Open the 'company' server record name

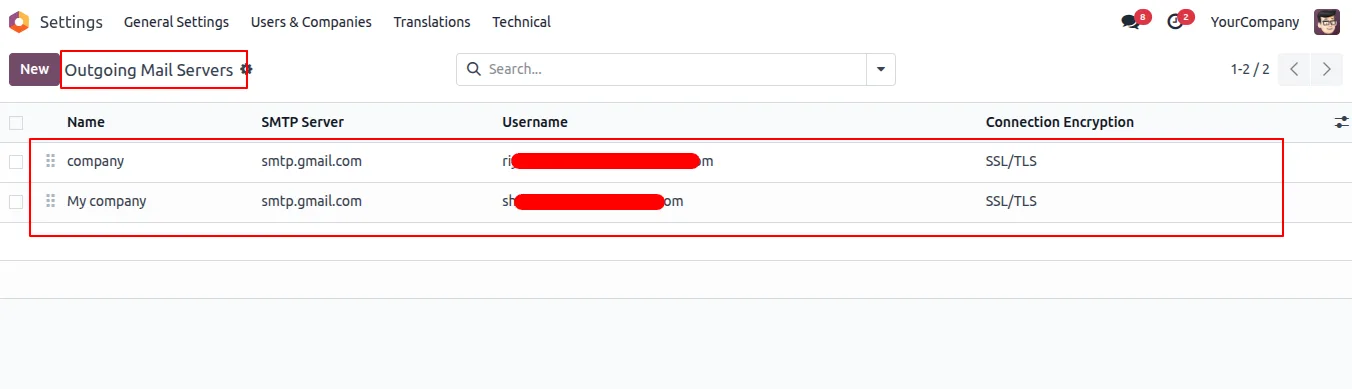click(x=95, y=161)
